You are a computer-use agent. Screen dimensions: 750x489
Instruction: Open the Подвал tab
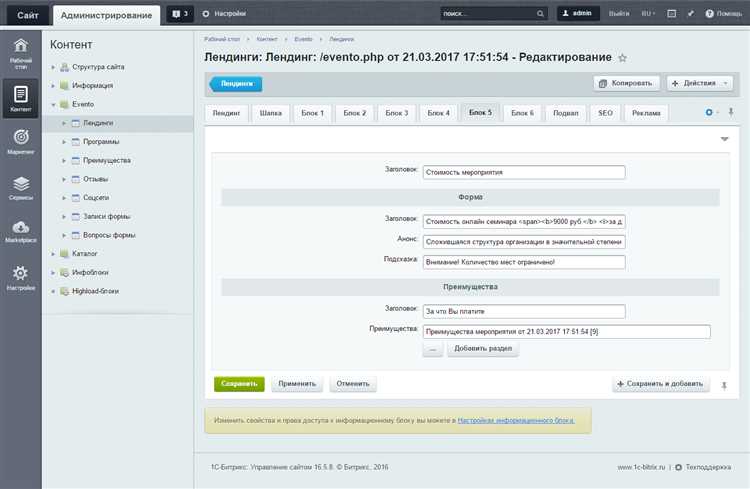tap(566, 113)
